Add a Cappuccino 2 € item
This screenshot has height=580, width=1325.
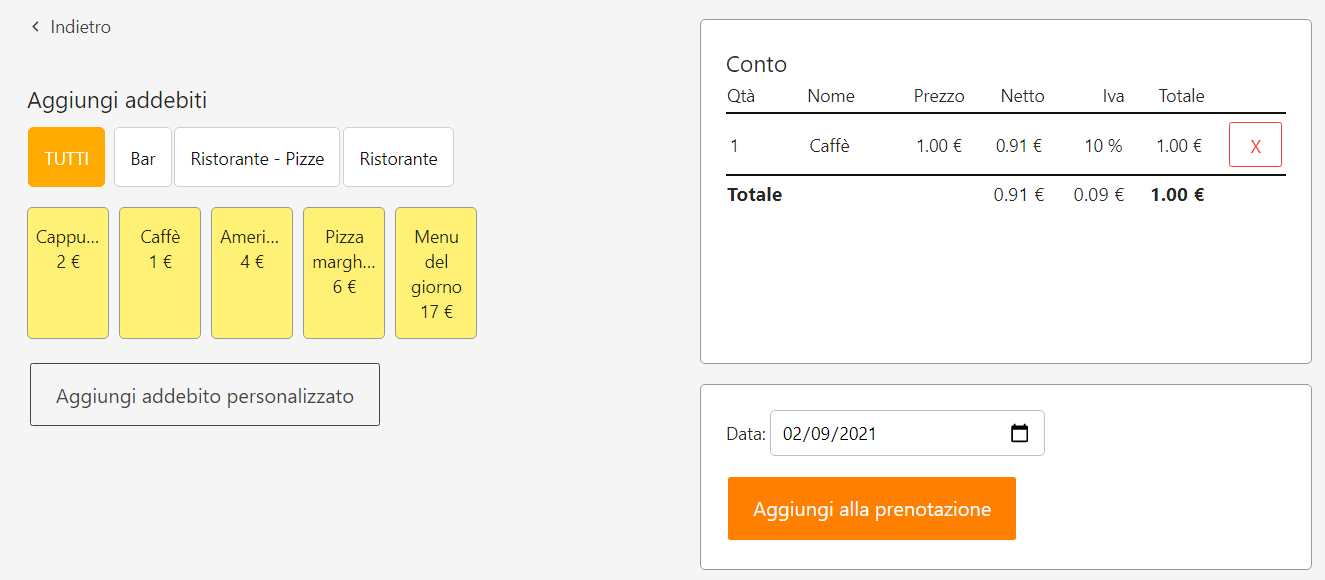tap(68, 273)
